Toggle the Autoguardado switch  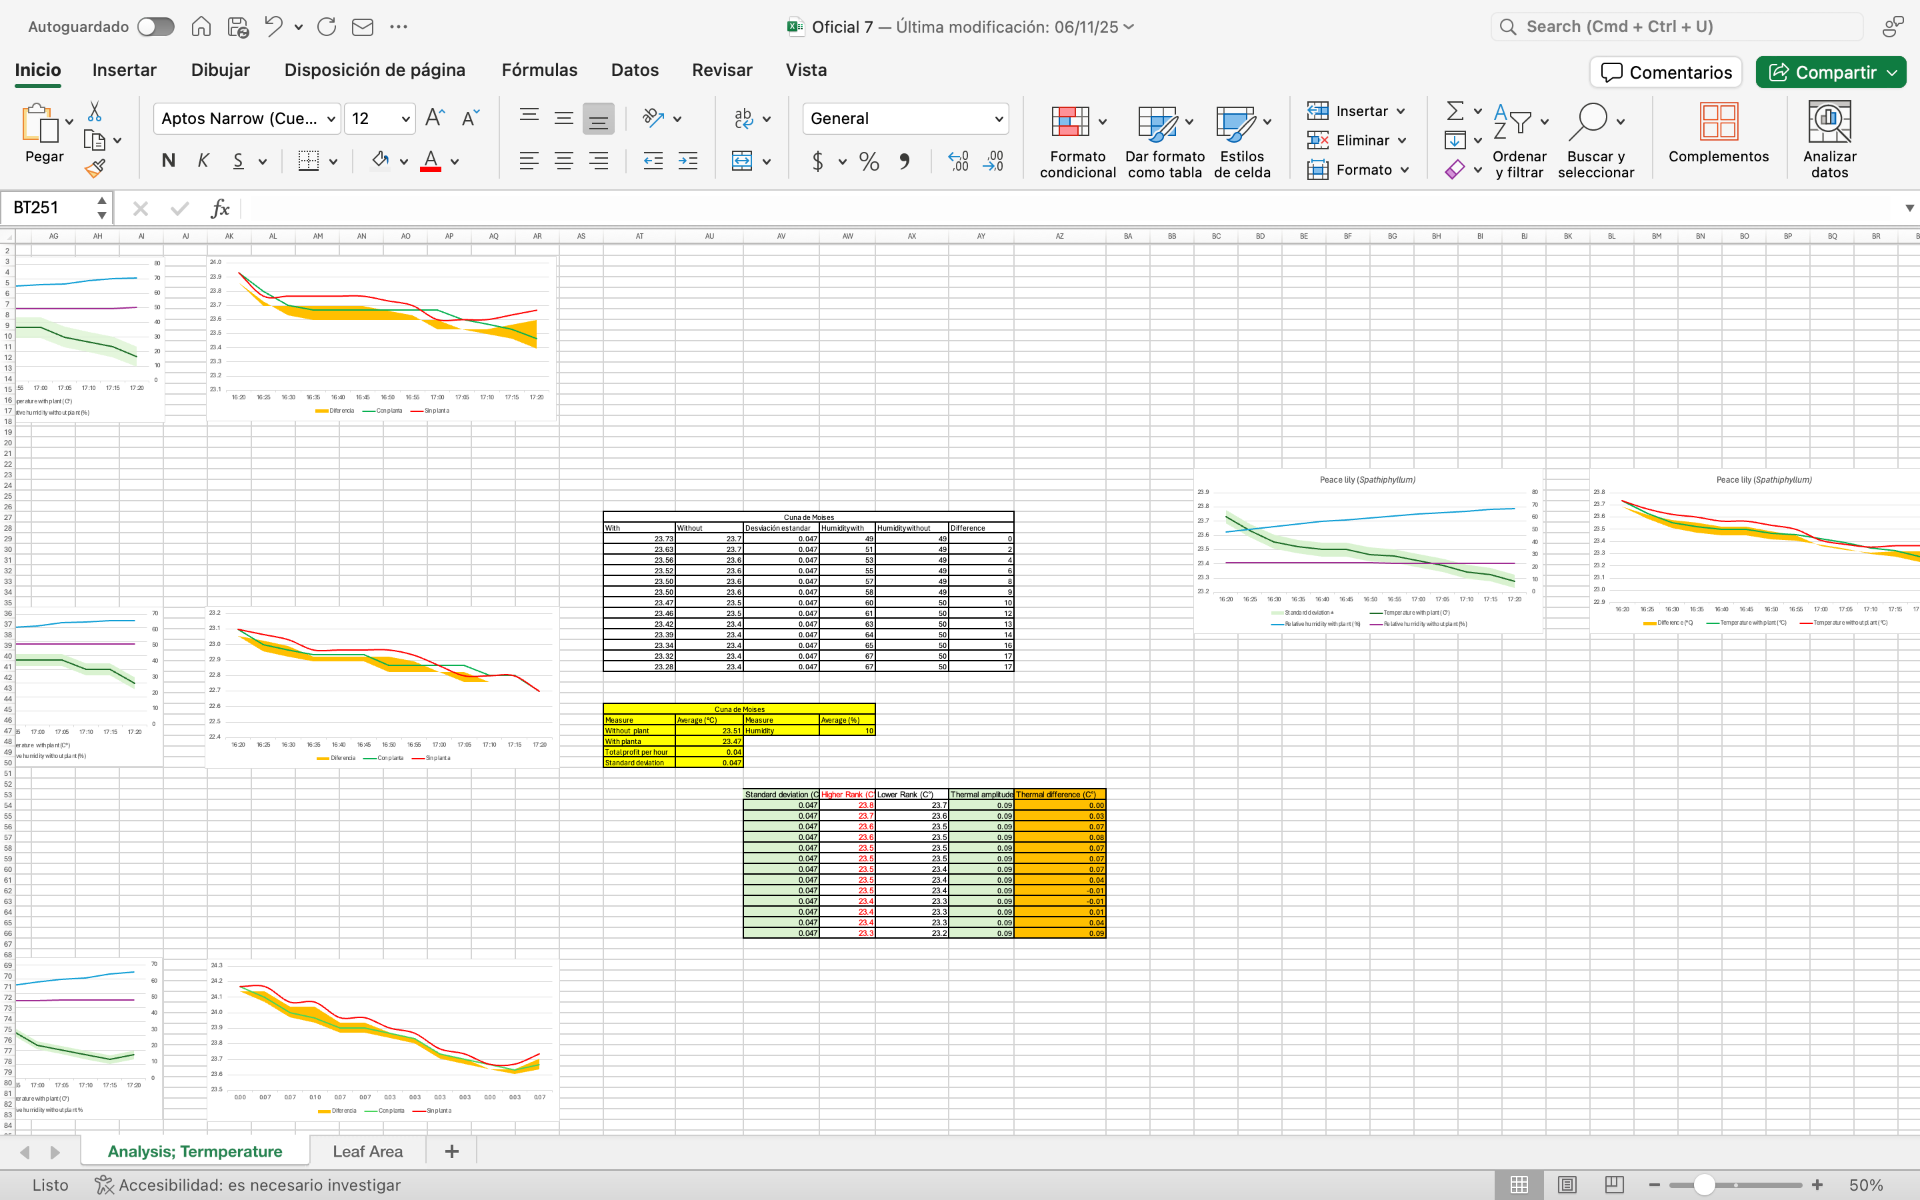tap(156, 27)
